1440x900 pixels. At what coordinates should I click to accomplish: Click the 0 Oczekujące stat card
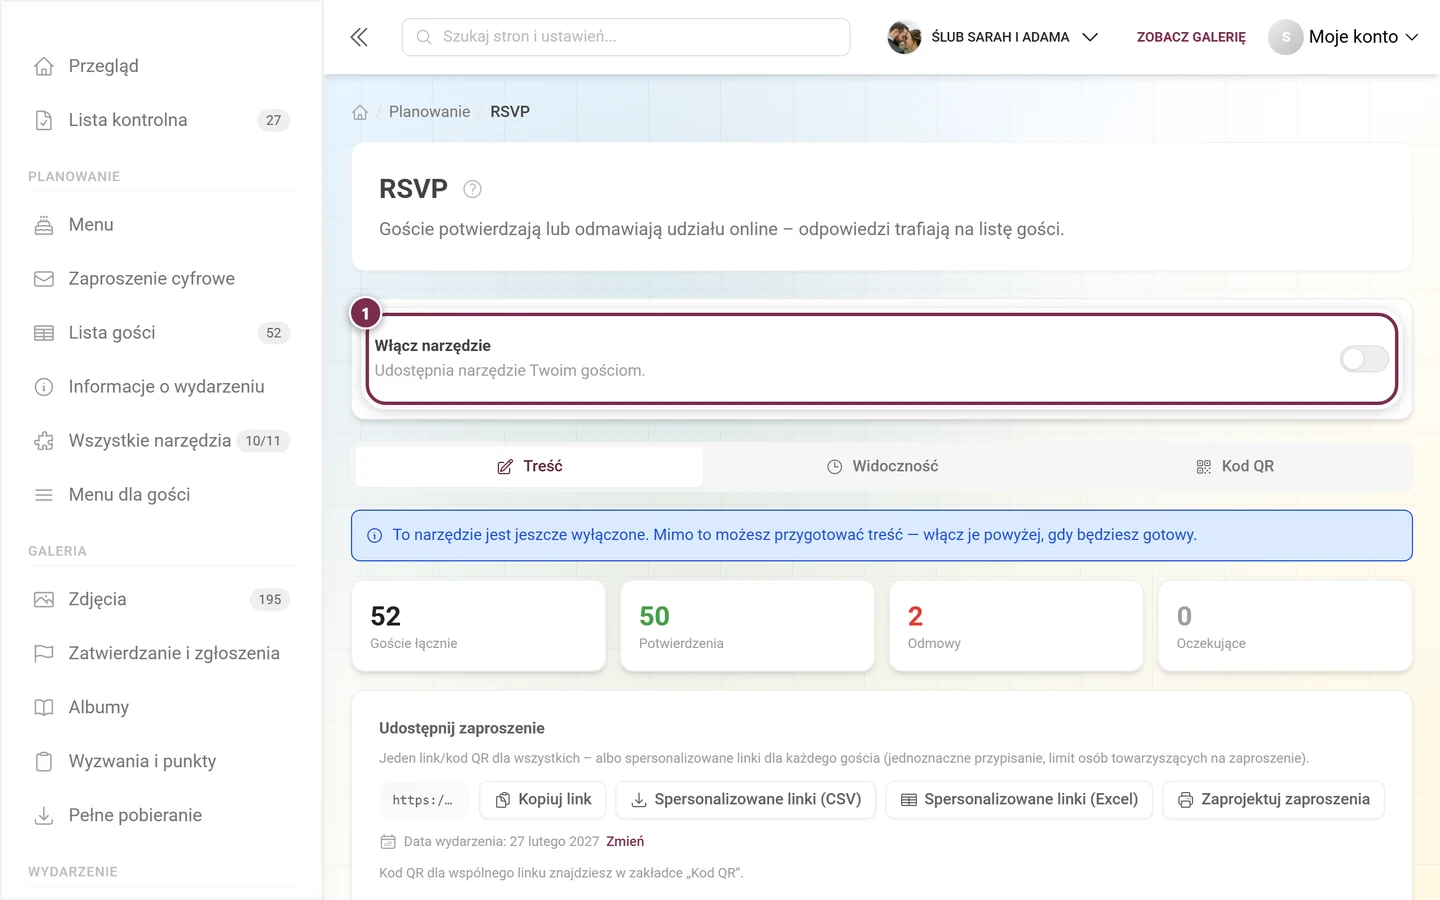click(x=1285, y=626)
